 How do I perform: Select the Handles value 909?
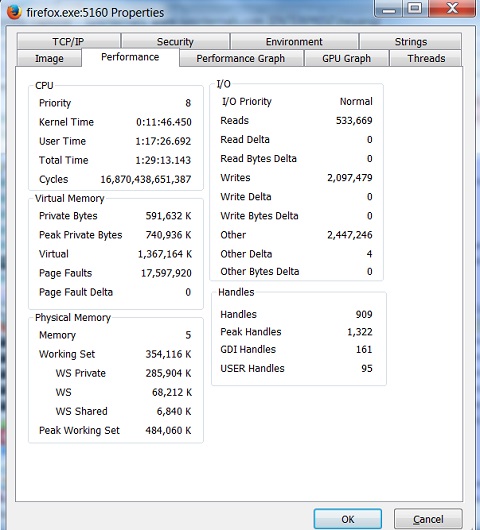[x=364, y=314]
